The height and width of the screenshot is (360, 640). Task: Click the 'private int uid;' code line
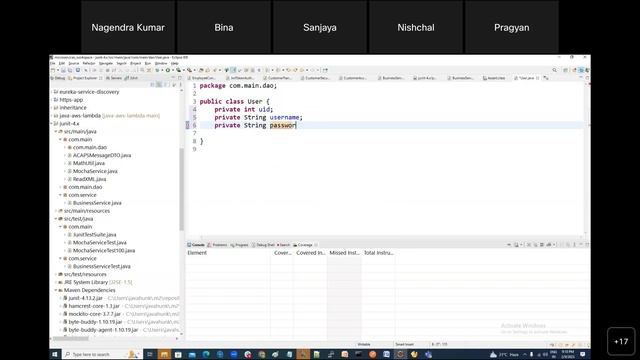point(244,109)
